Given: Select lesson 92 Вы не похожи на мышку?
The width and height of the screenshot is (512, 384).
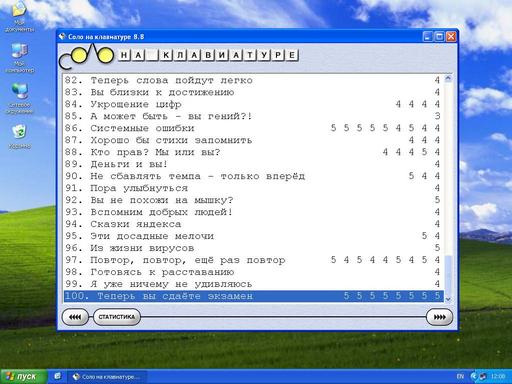Looking at the screenshot, I should click(253, 200).
